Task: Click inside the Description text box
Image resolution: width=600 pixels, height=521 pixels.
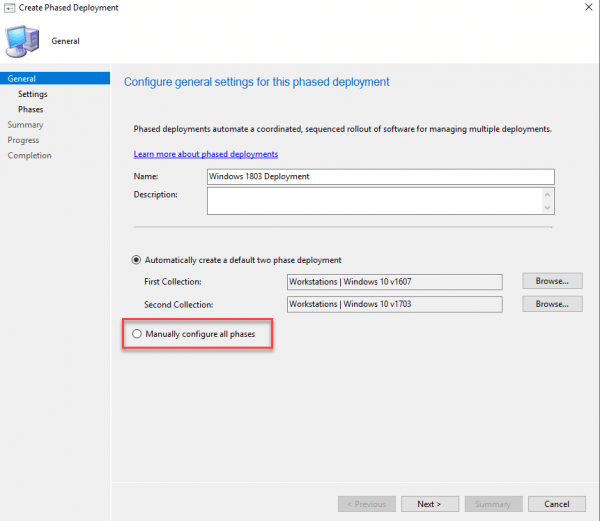Action: [x=374, y=201]
